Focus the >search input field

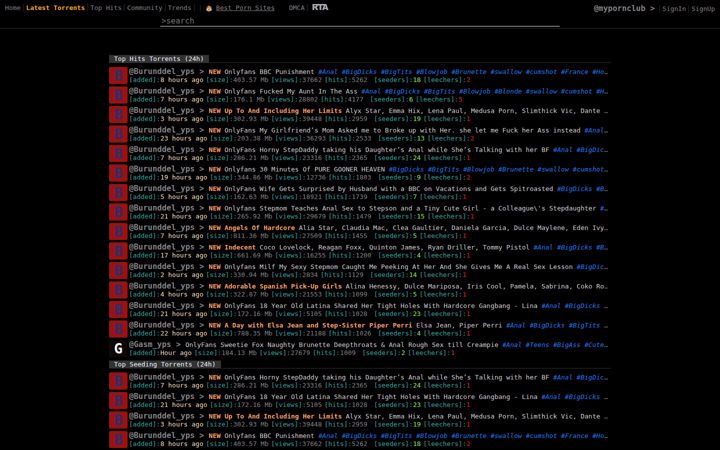tap(360, 21)
